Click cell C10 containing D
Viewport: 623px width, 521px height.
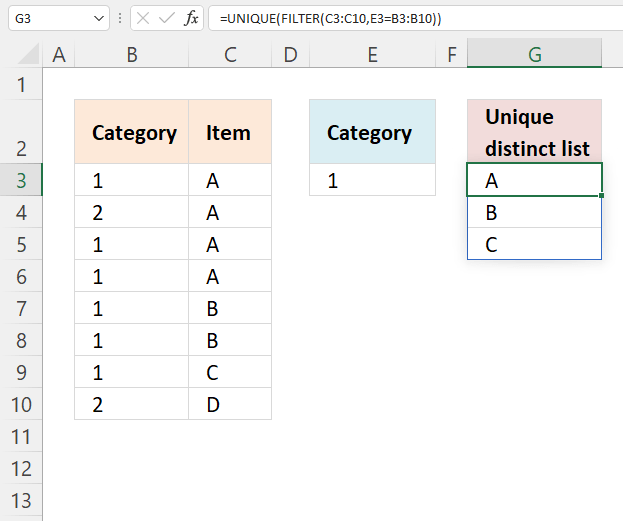tap(230, 404)
